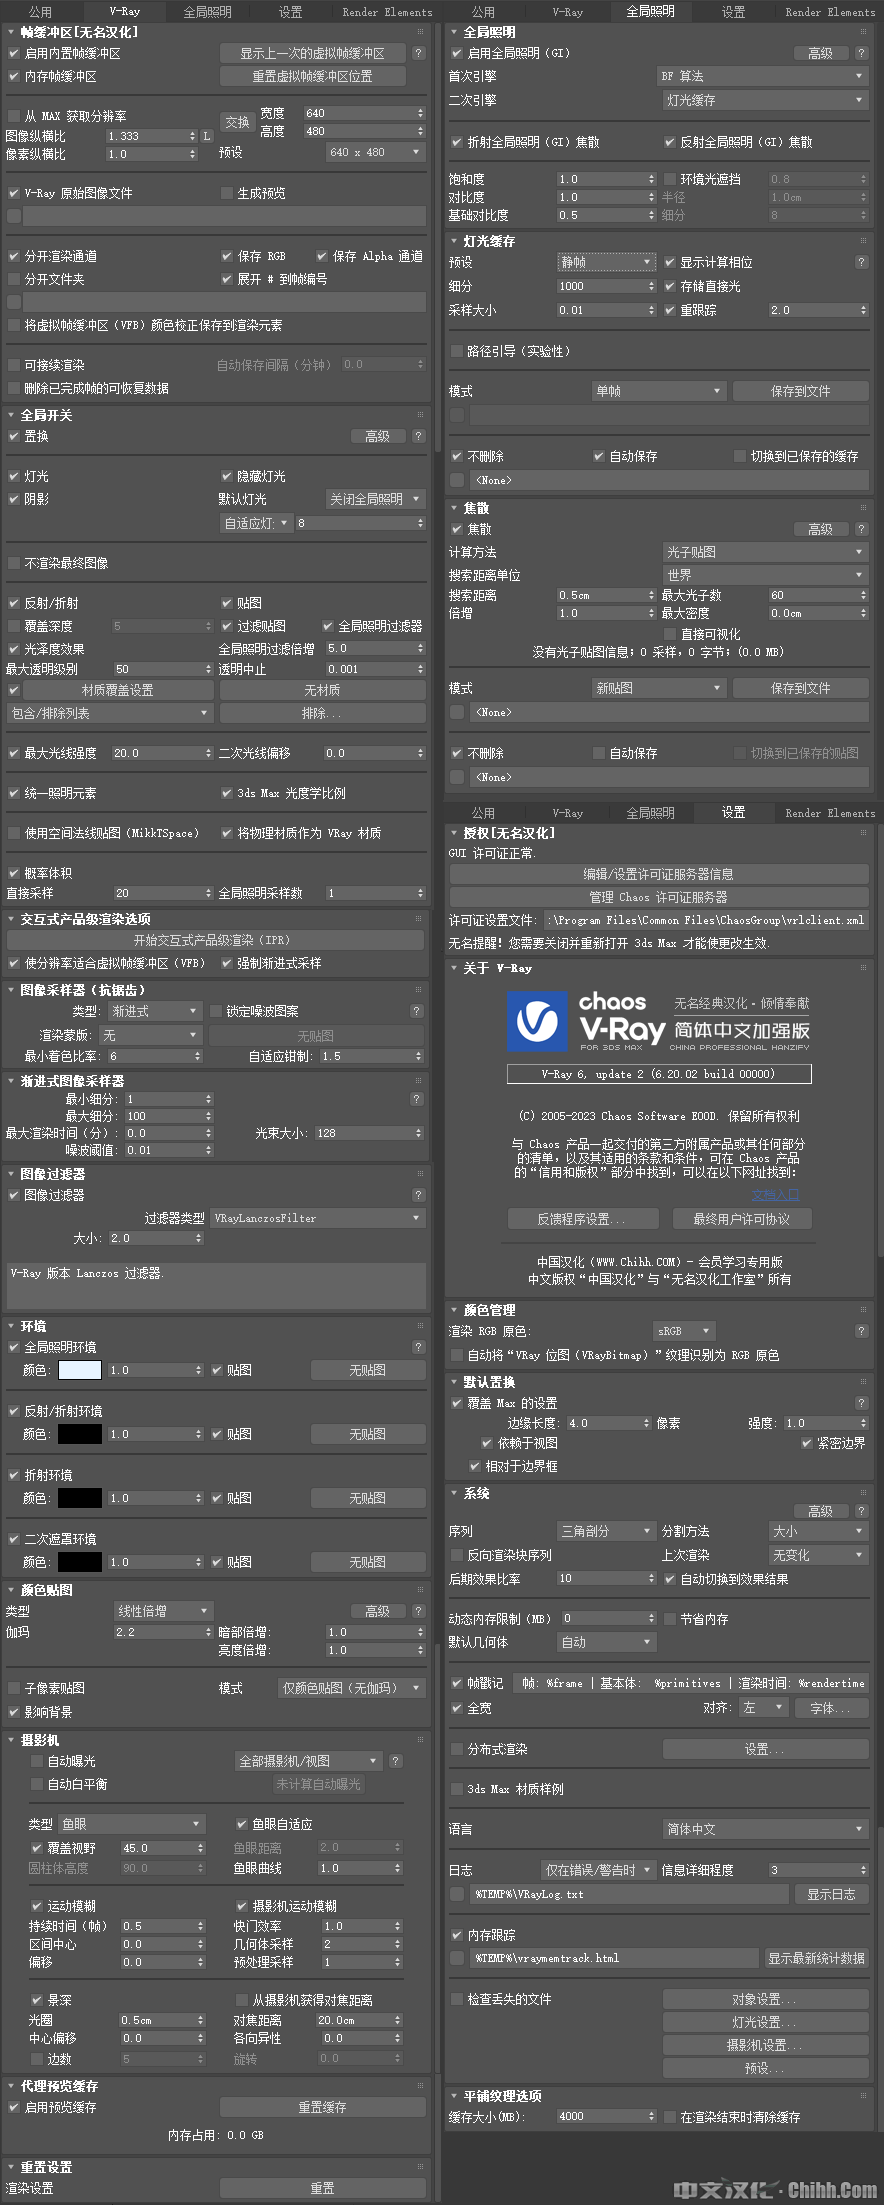Click the help icon in 颜色管理 rollout
Image resolution: width=884 pixels, height=2205 pixels.
pos(861,1331)
